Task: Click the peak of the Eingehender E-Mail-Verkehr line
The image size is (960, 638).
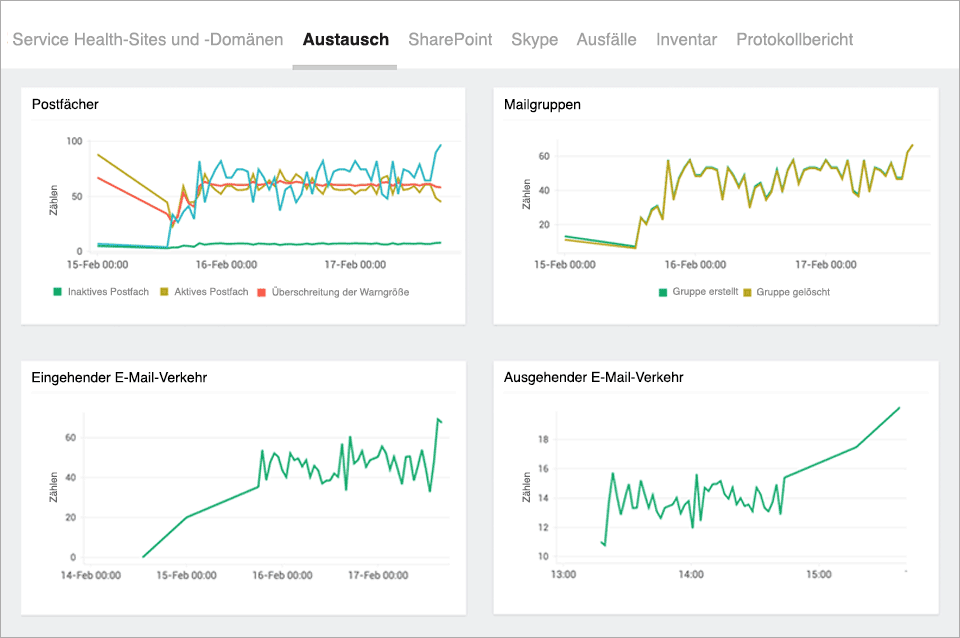Action: click(440, 420)
